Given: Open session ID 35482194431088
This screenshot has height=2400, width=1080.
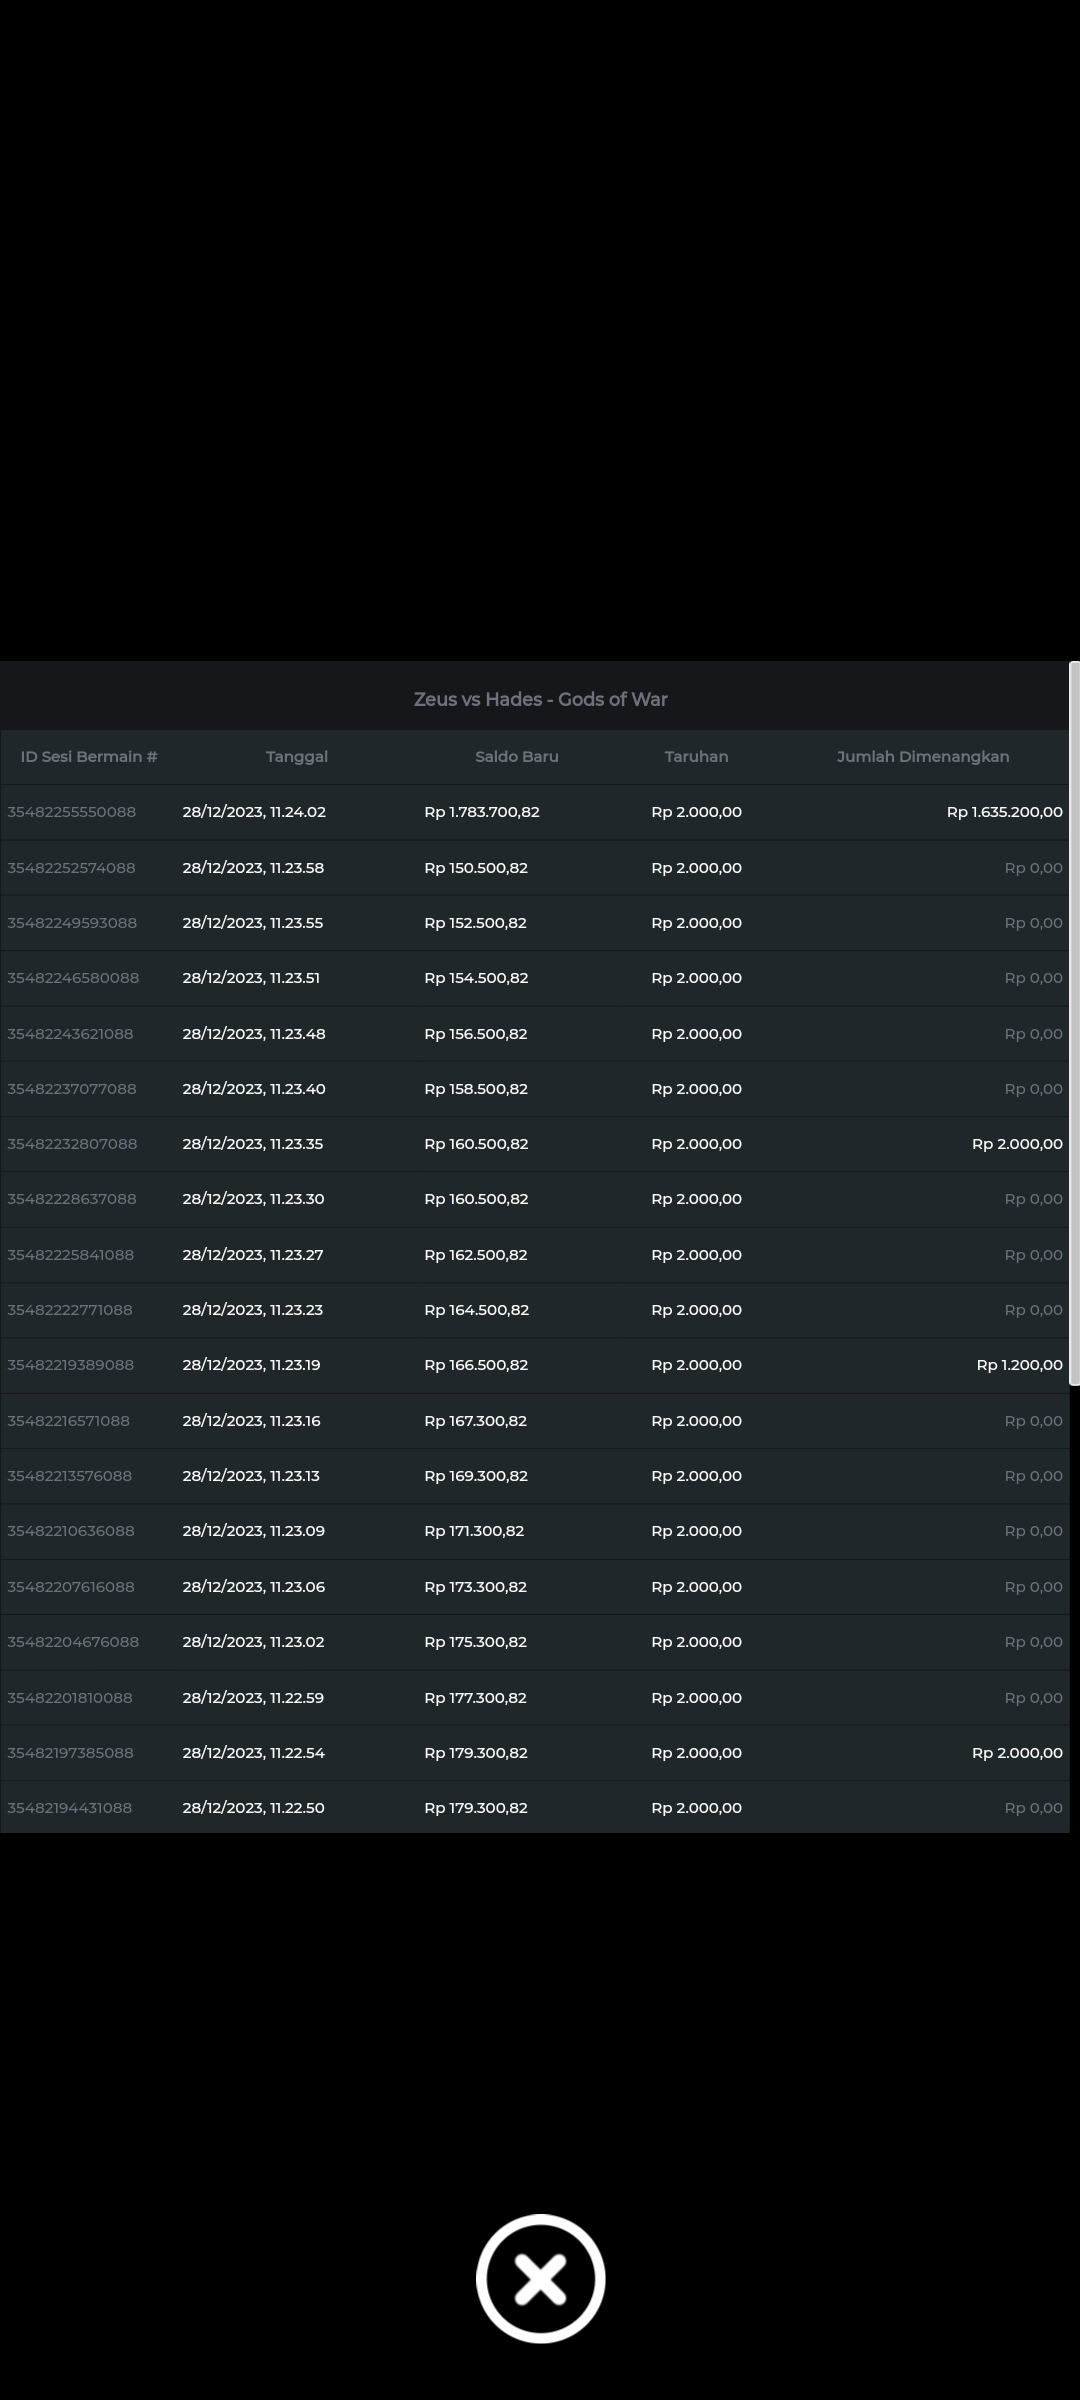Looking at the screenshot, I should (x=70, y=1808).
